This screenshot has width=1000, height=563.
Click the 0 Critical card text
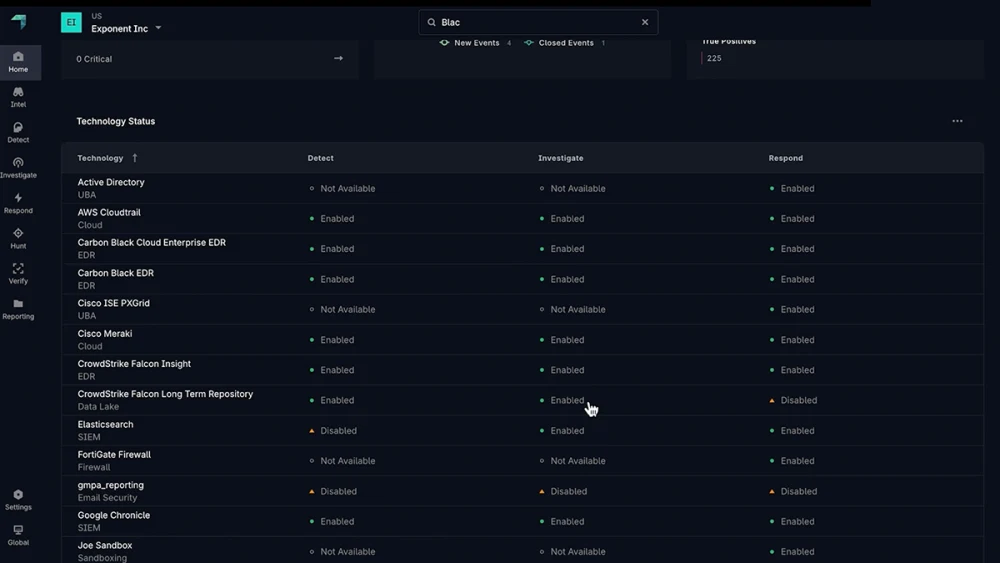(x=94, y=59)
